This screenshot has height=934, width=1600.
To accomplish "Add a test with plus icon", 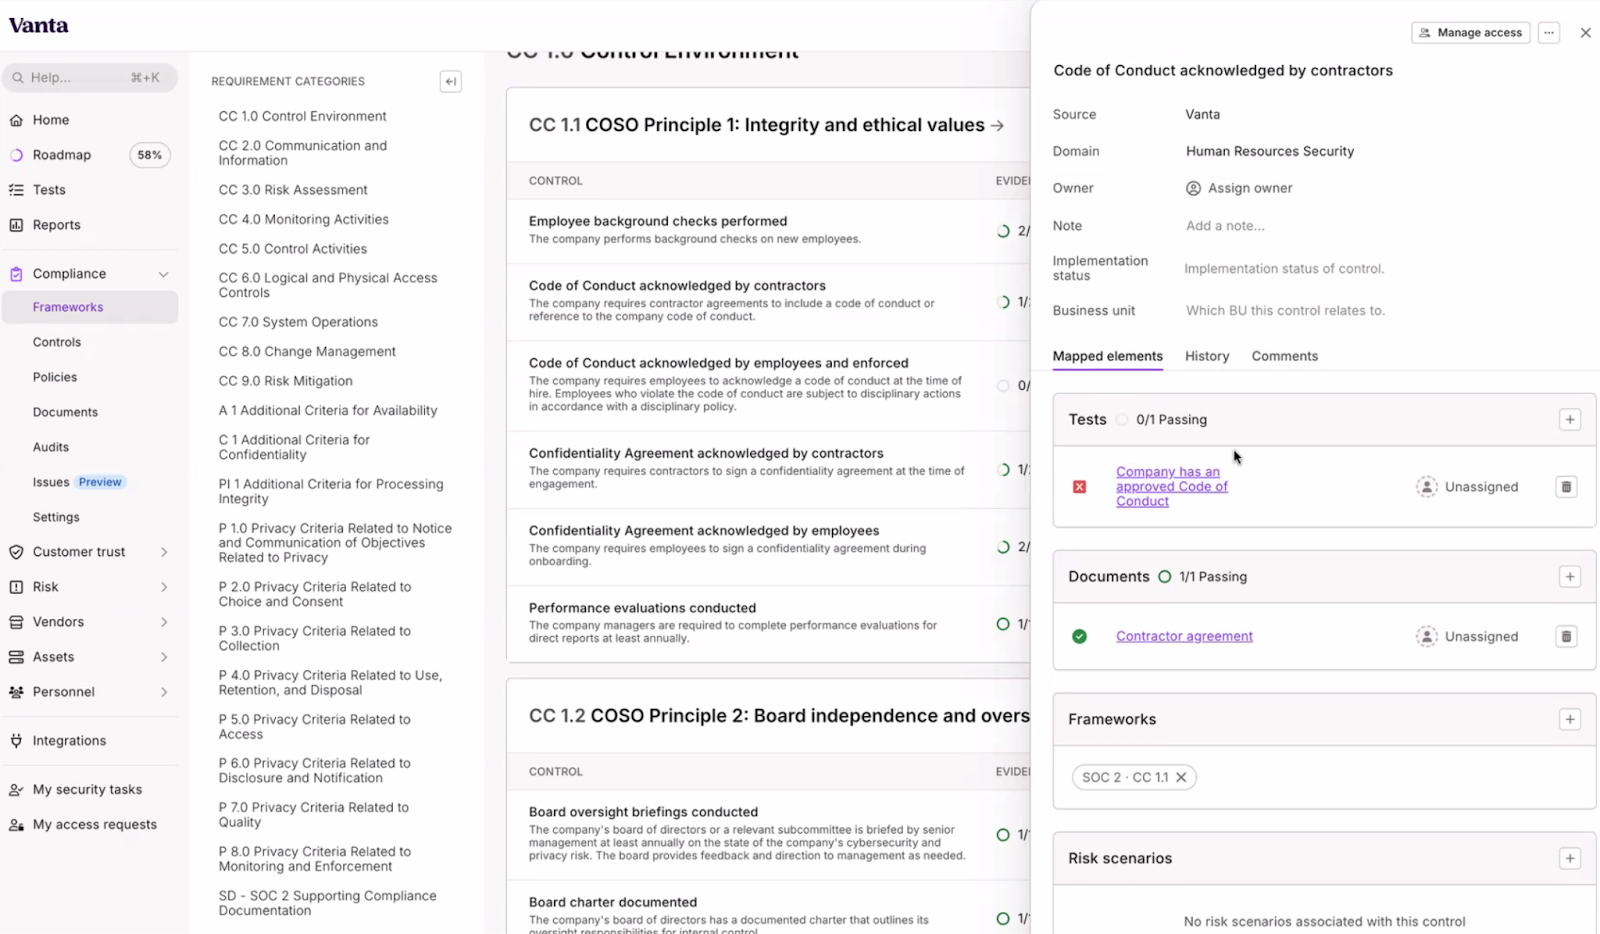I will (x=1570, y=420).
